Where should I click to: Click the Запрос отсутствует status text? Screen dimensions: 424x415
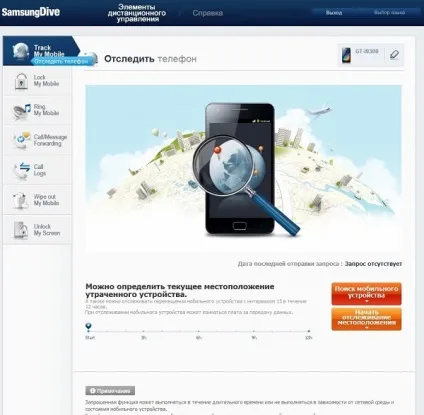[373, 264]
